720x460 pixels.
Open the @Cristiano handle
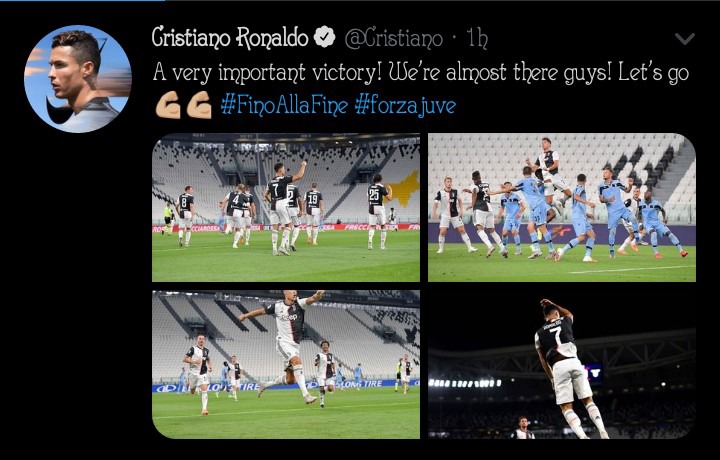(394, 39)
